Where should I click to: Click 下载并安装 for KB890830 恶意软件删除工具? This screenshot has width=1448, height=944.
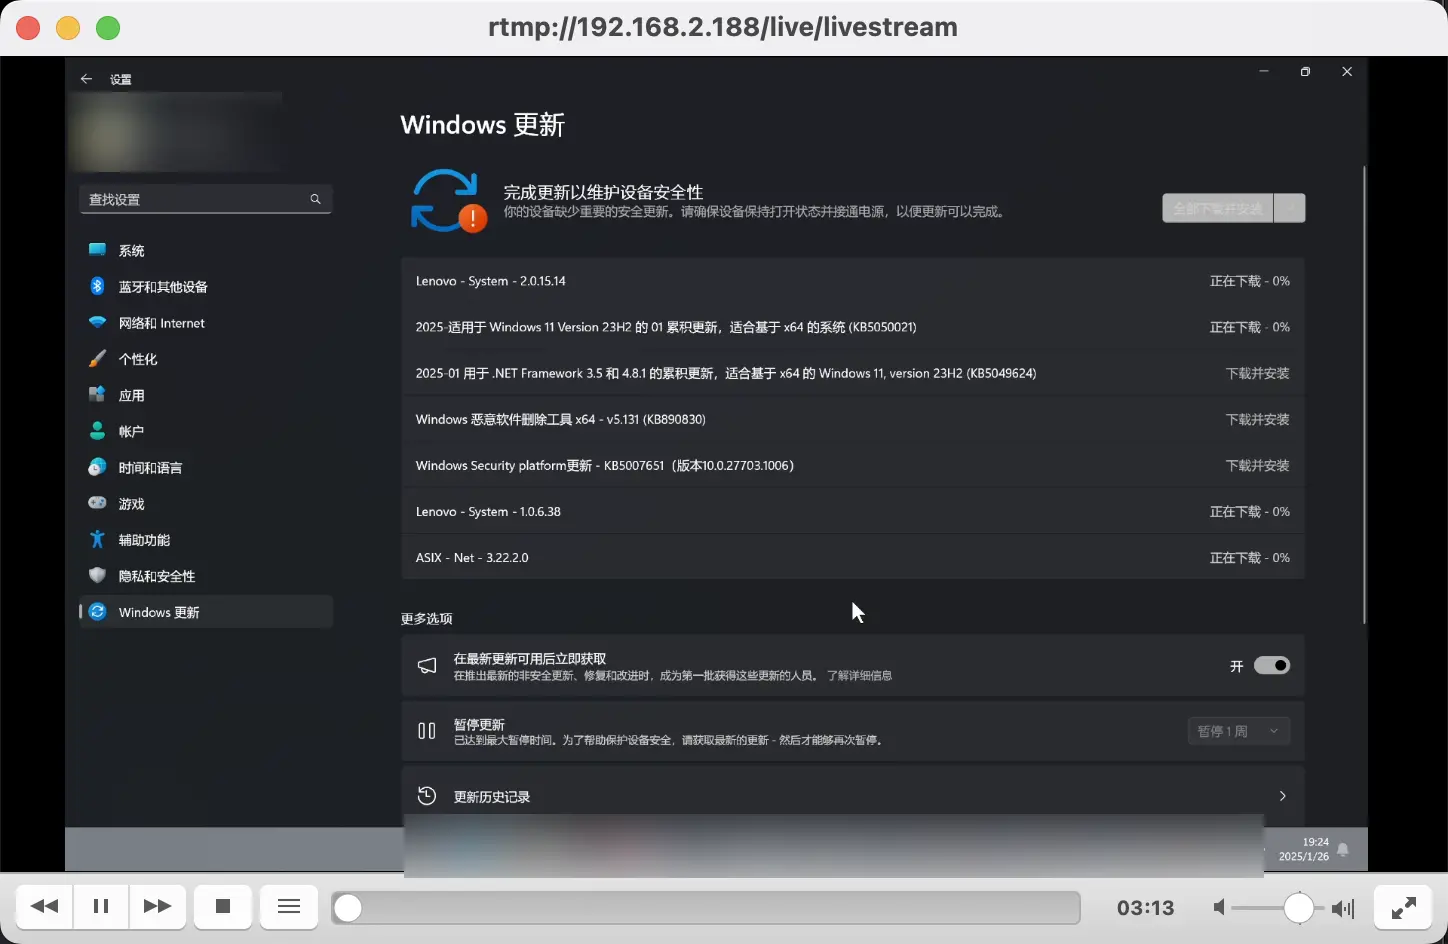coord(1258,419)
